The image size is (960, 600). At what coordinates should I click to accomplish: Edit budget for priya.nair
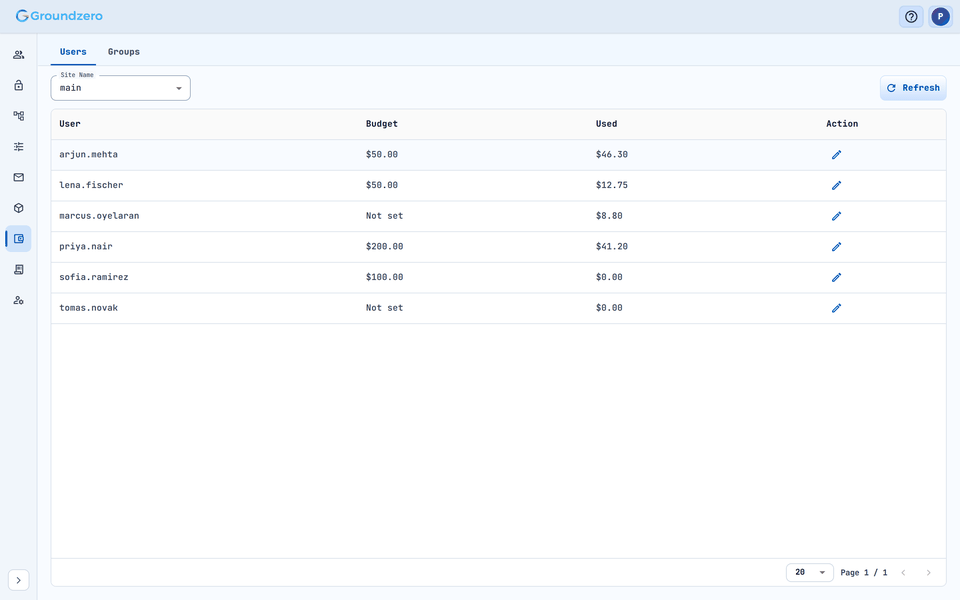[x=836, y=247]
